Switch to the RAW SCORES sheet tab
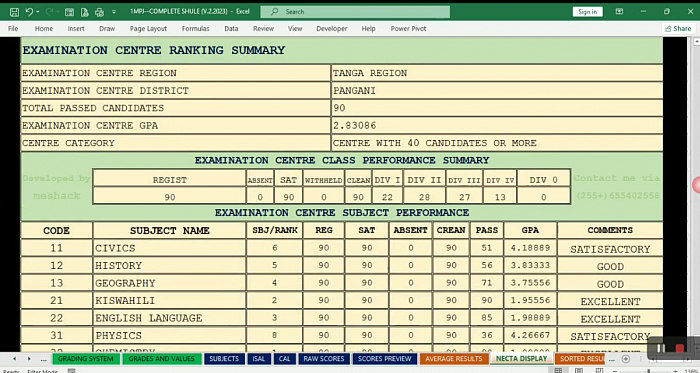Viewport: 700px width, 373px height. 324,359
